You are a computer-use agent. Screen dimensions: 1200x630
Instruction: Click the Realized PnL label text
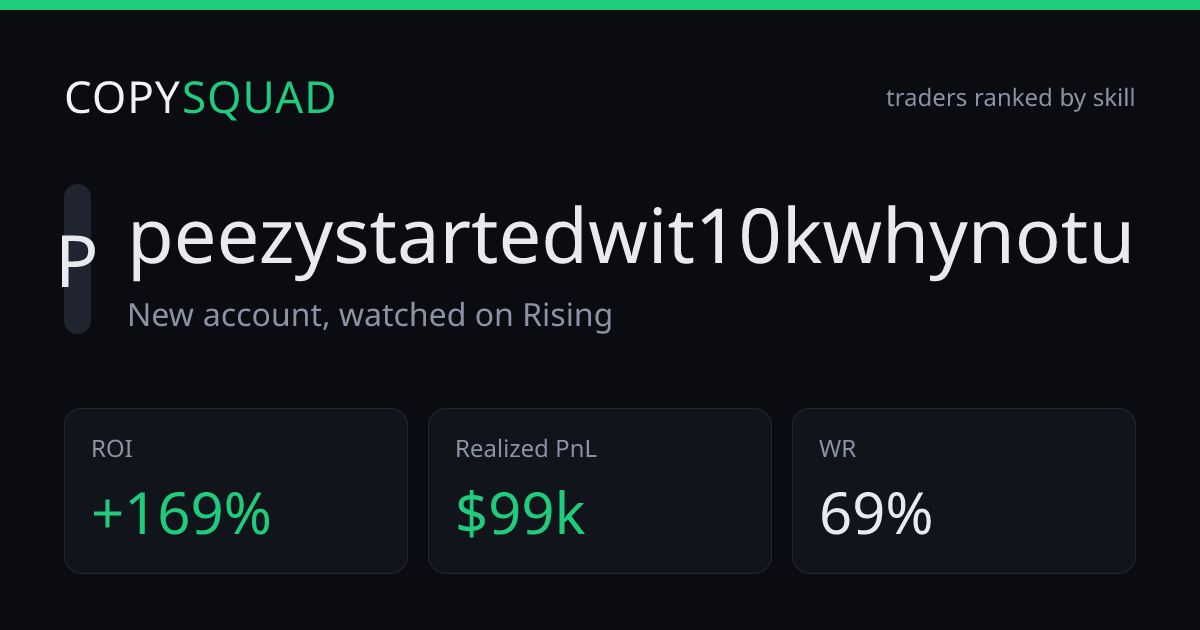[526, 449]
